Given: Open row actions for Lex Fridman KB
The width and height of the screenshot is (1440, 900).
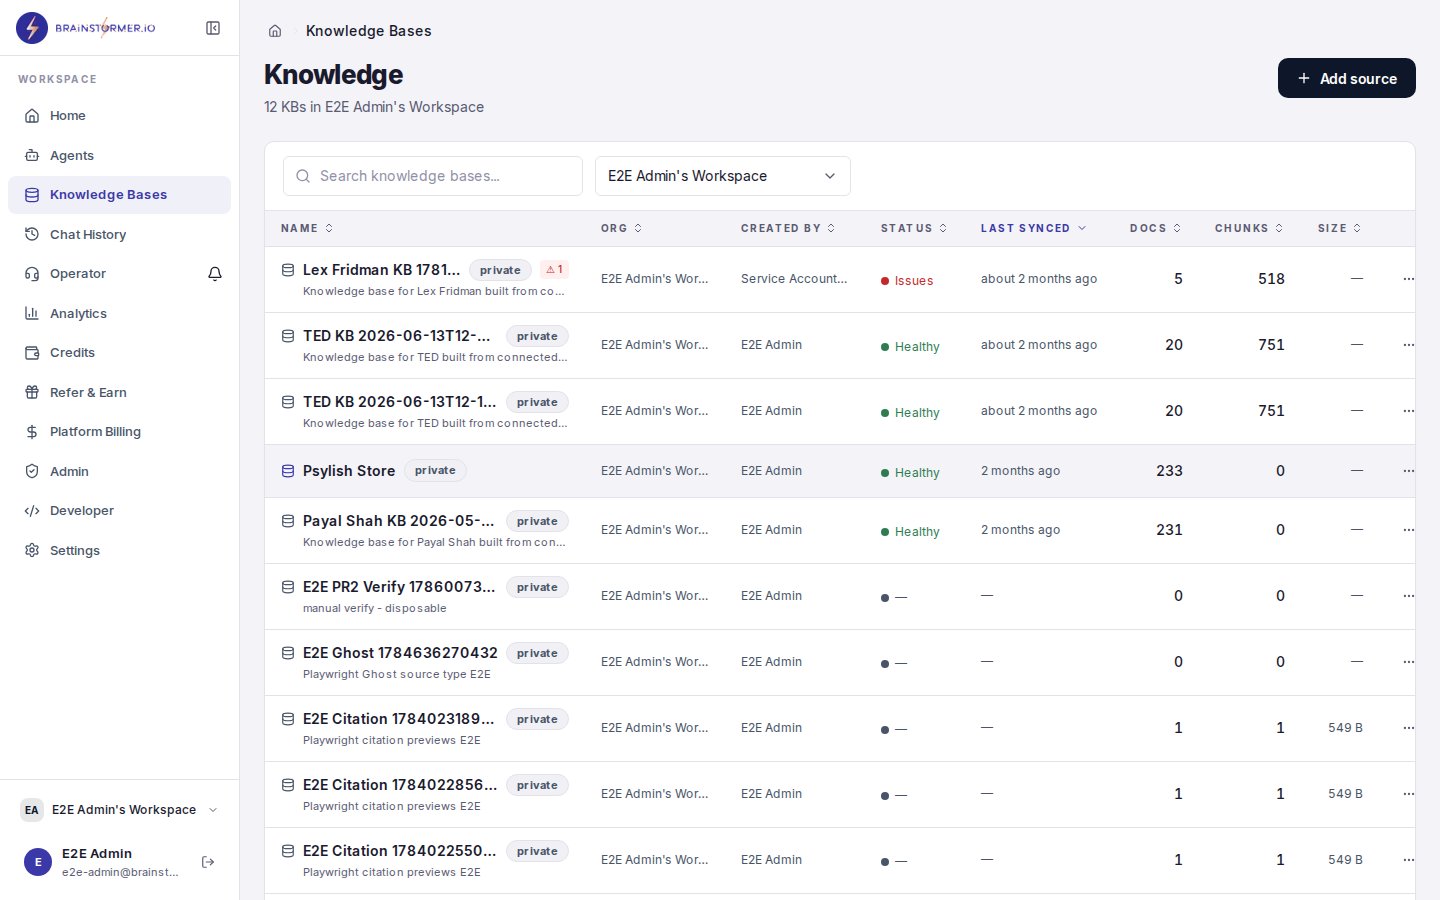Looking at the screenshot, I should point(1408,279).
